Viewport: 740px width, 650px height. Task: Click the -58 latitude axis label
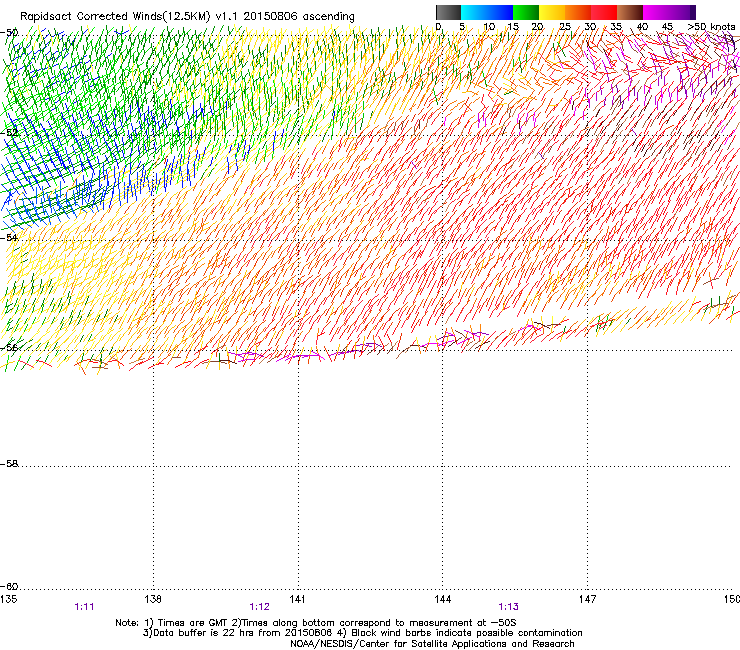click(9, 464)
